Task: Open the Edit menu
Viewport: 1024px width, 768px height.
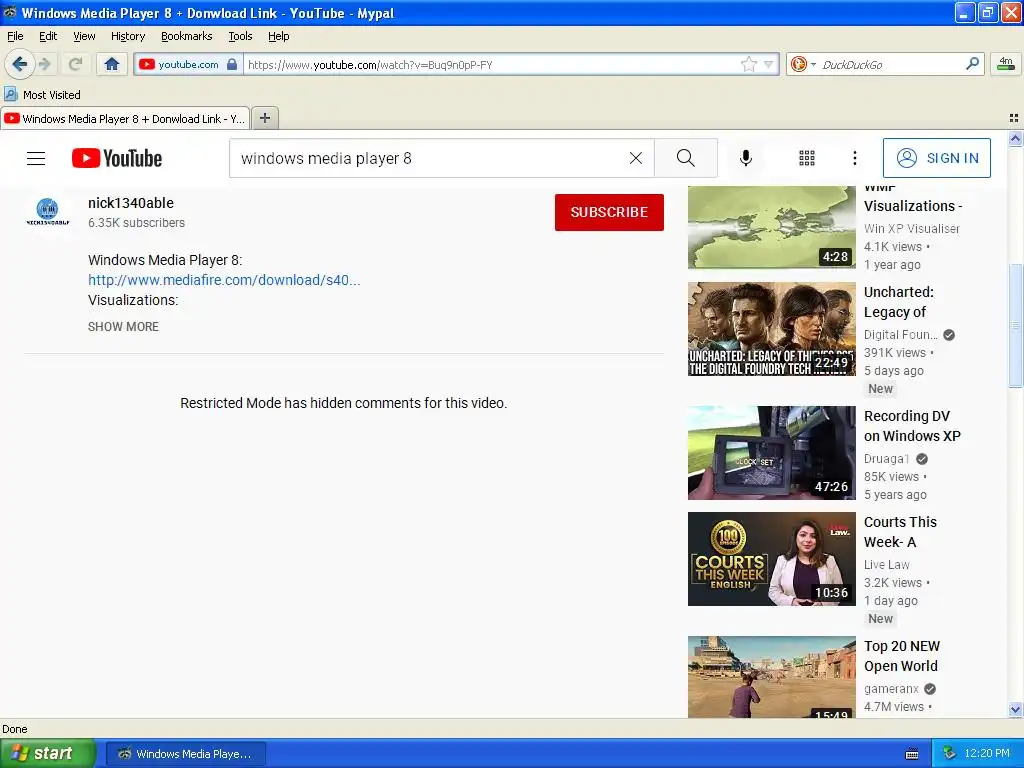Action: click(x=48, y=36)
